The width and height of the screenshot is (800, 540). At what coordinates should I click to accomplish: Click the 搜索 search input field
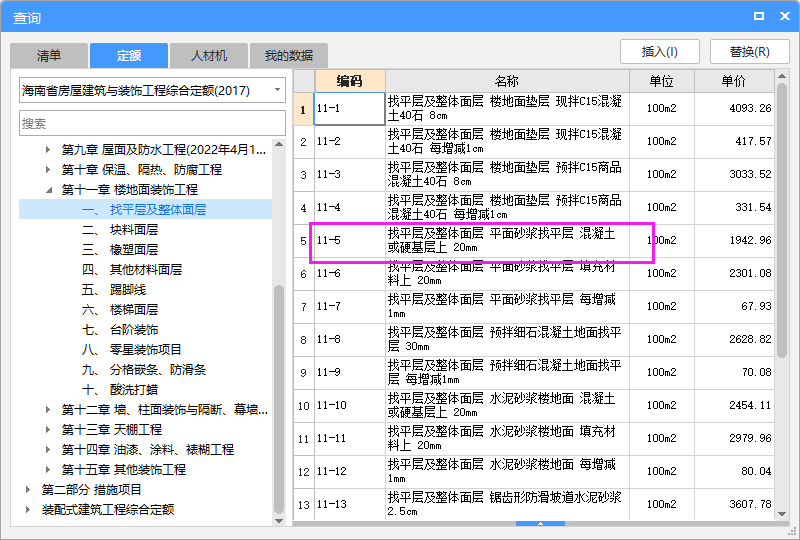tap(152, 123)
